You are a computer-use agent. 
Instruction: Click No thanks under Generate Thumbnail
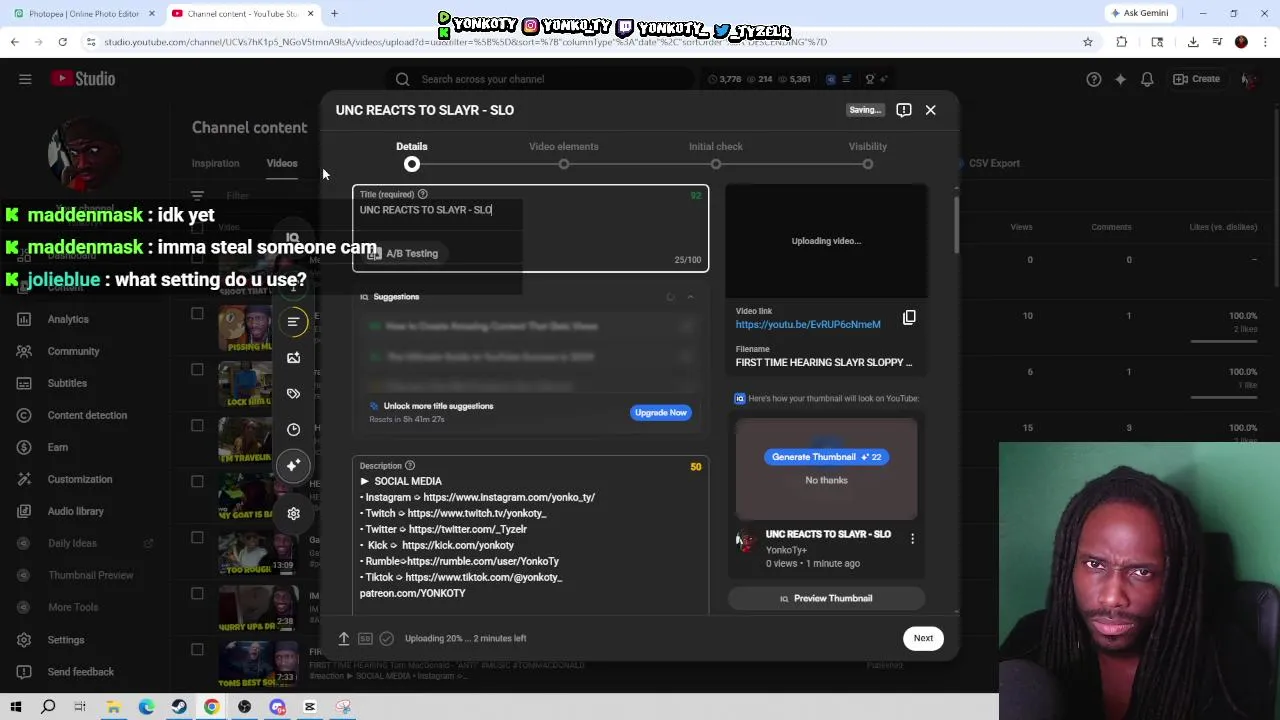827,480
